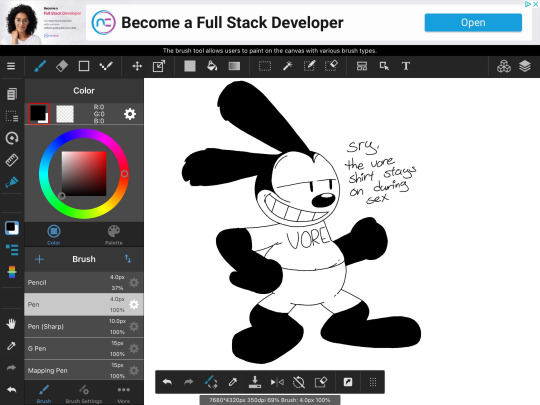This screenshot has width=540, height=405.
Task: Select the Text tool
Action: [x=406, y=66]
